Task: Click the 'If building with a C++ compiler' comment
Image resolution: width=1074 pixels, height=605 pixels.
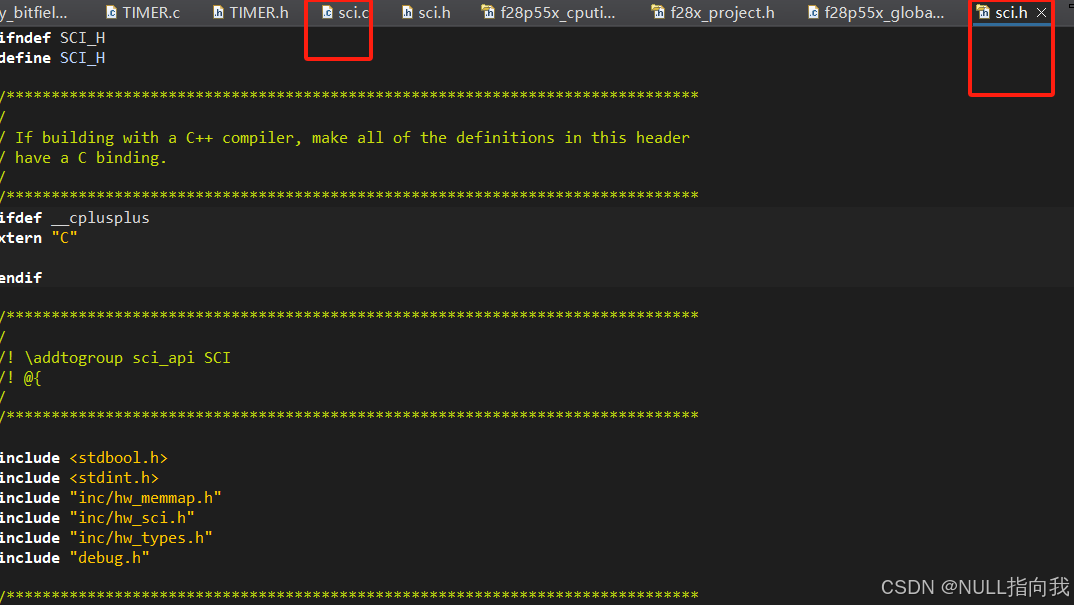Action: tap(345, 138)
